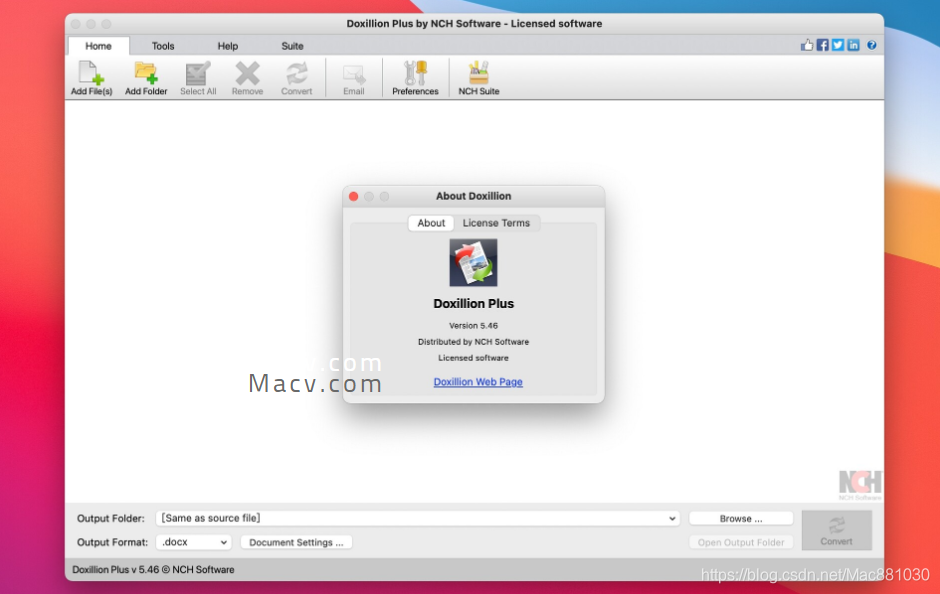Click the large Convert button at bottom right

click(836, 530)
